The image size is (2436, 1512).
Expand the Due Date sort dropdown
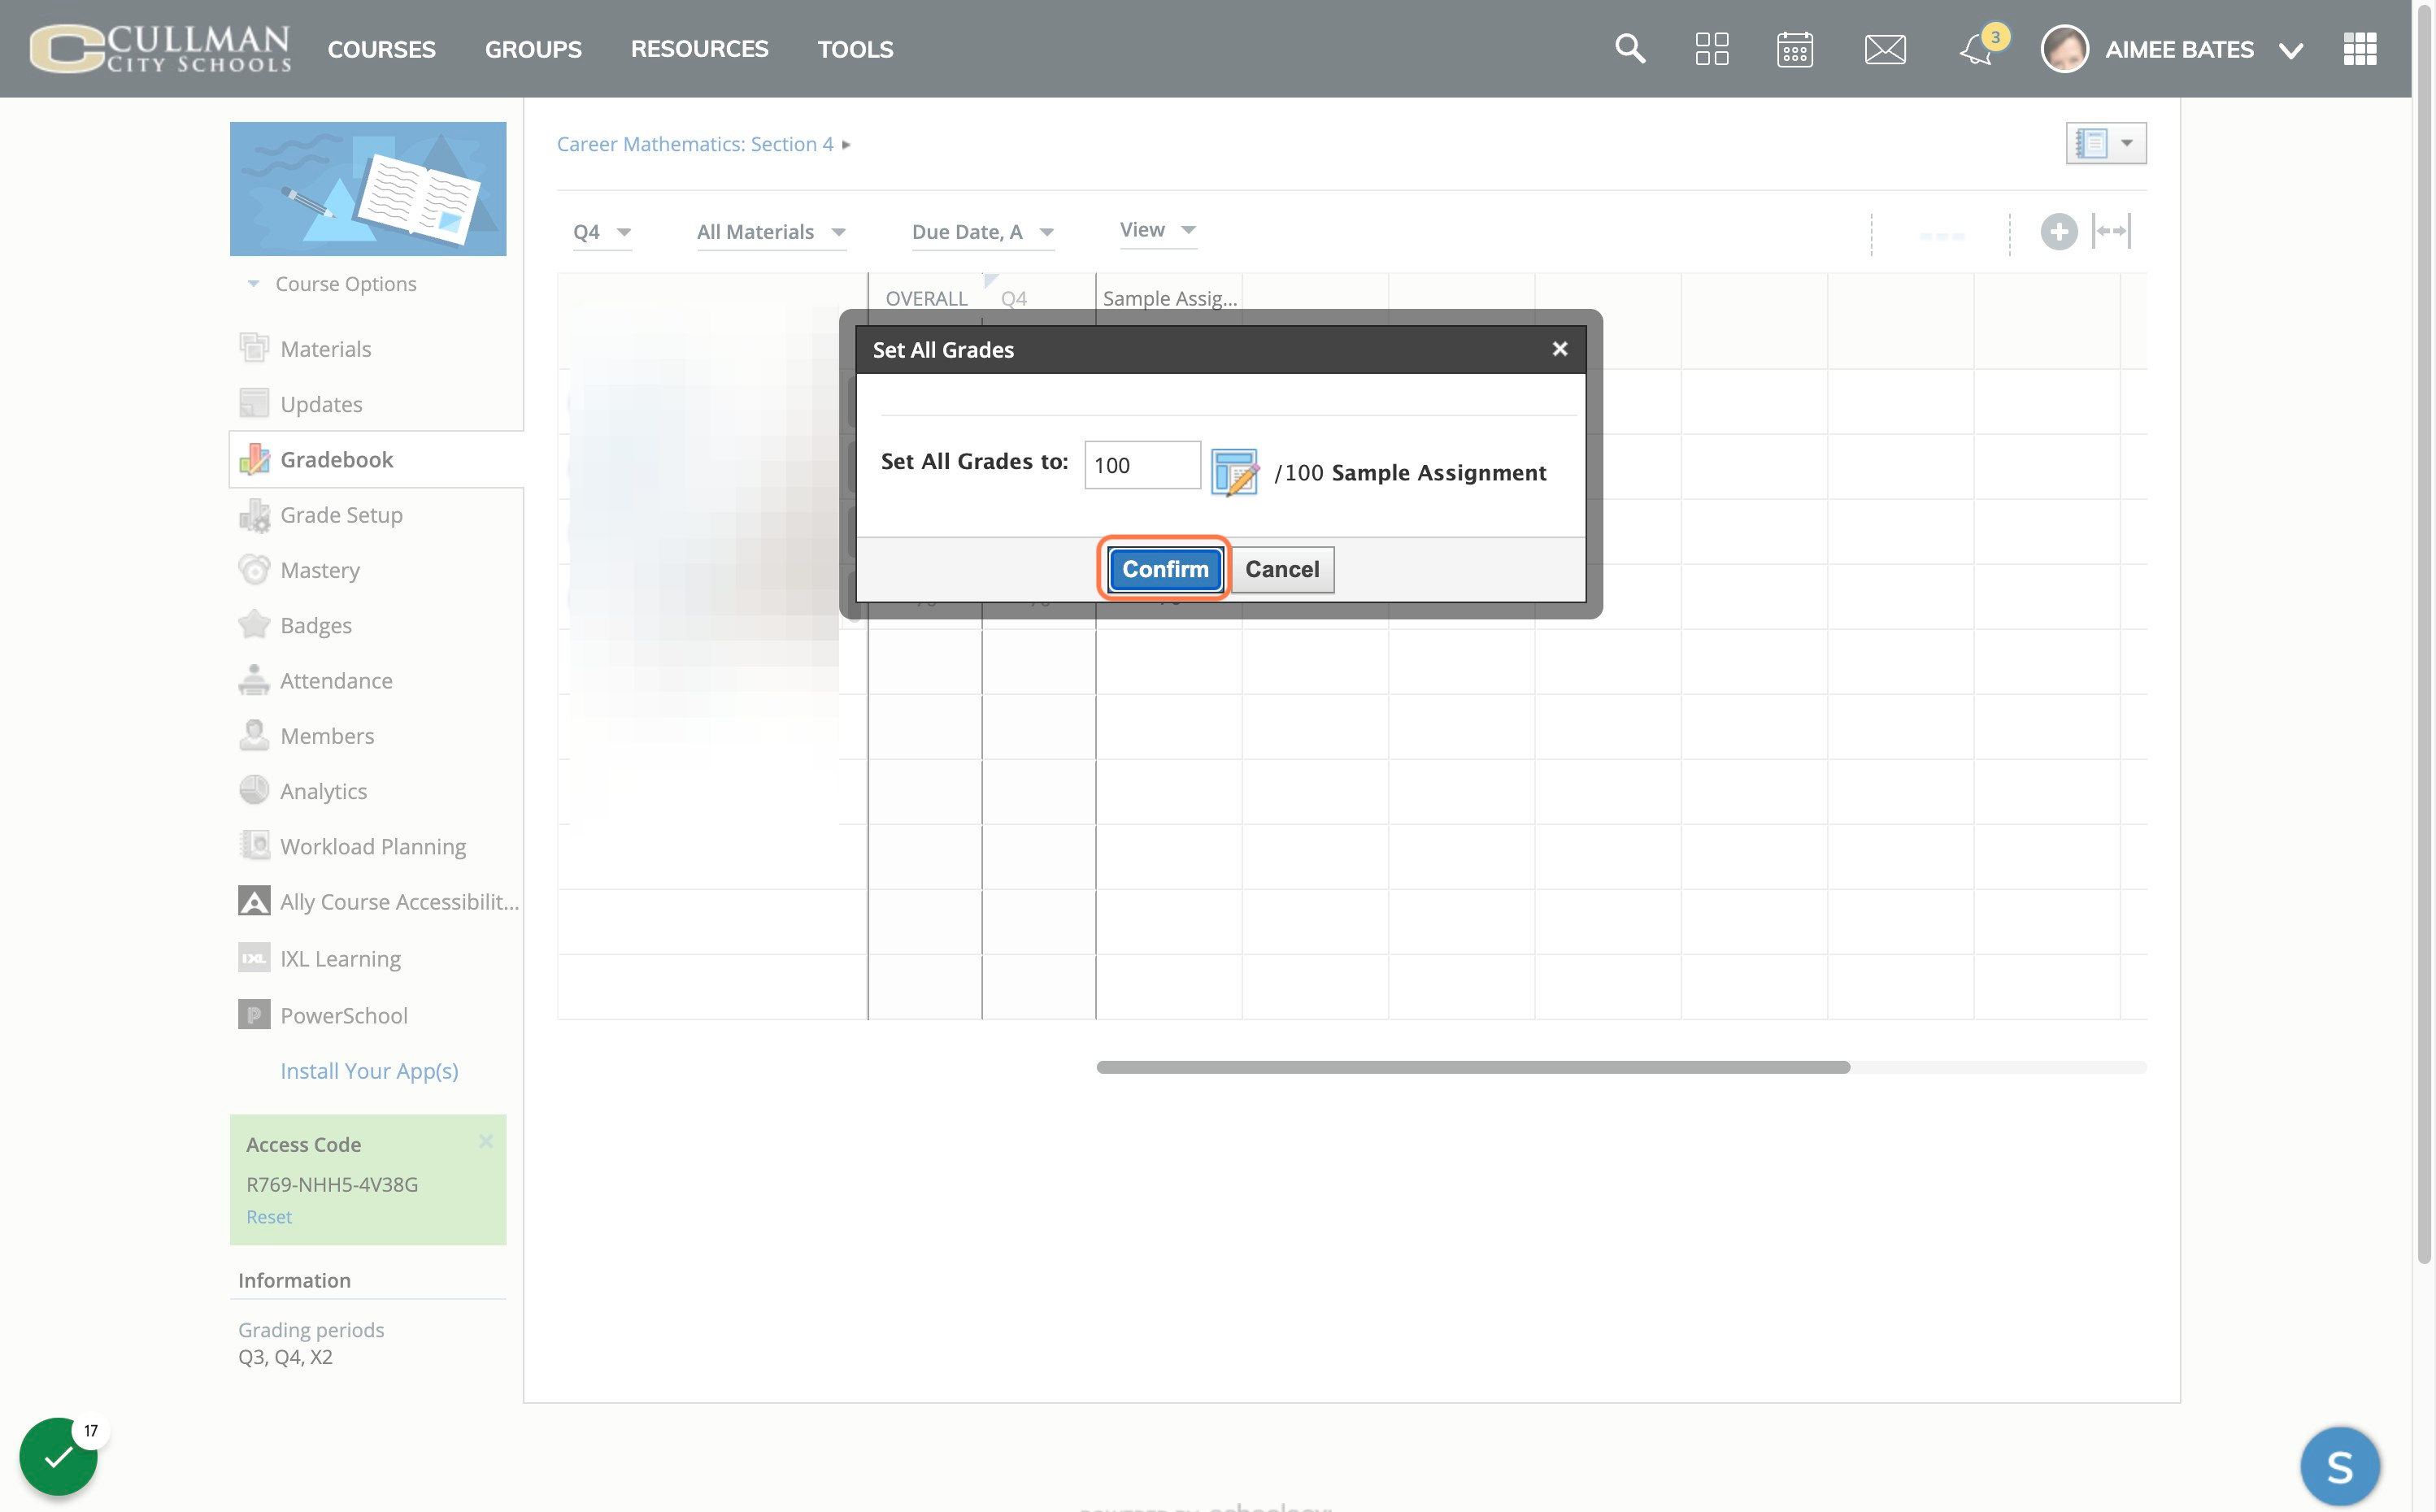(x=983, y=232)
